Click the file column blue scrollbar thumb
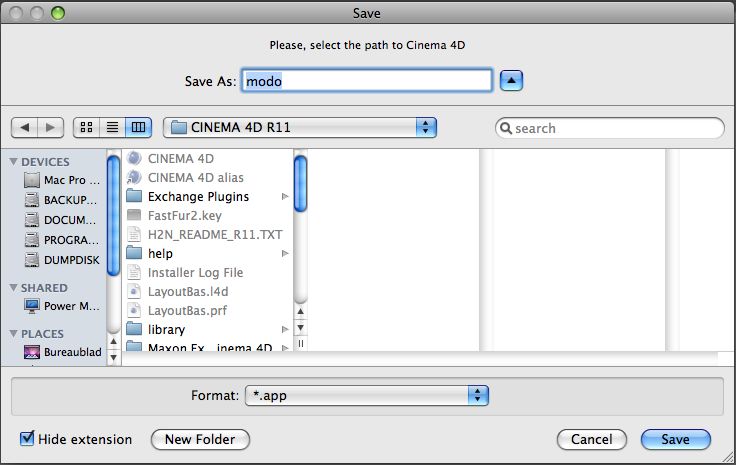Image resolution: width=736 pixels, height=465 pixels. pyautogui.click(x=300, y=183)
